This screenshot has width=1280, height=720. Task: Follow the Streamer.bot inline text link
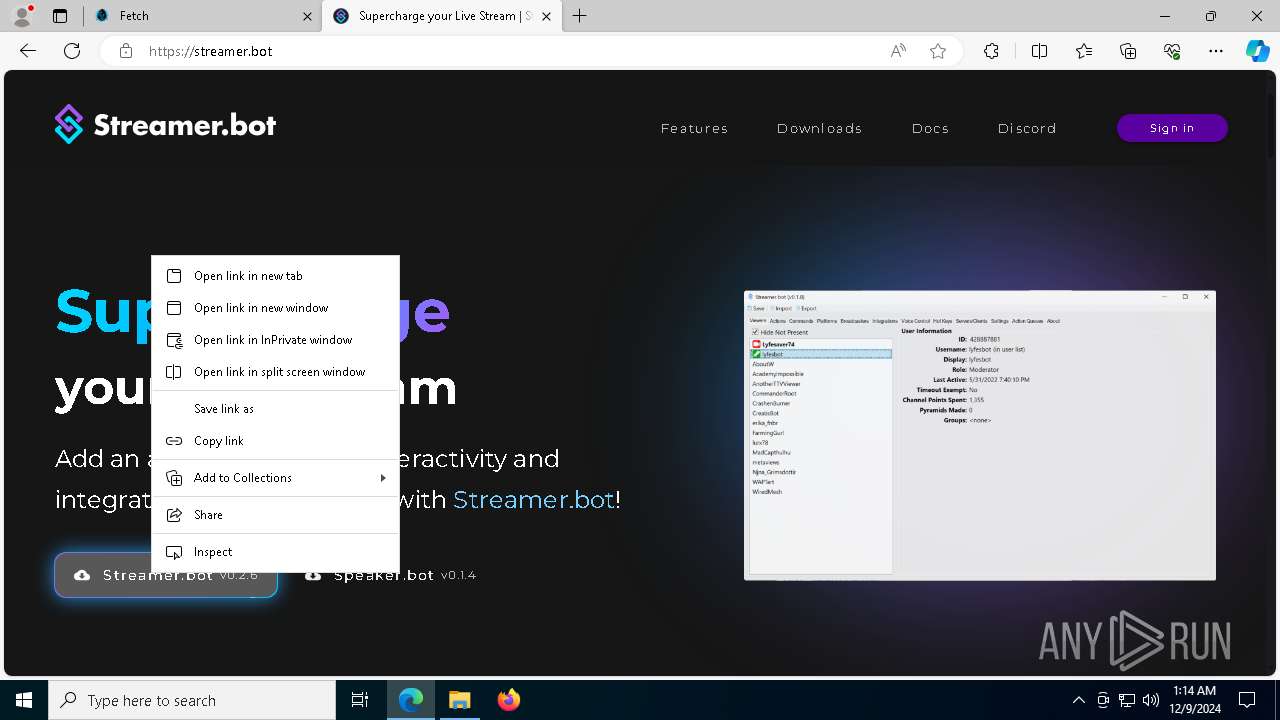tap(534, 499)
